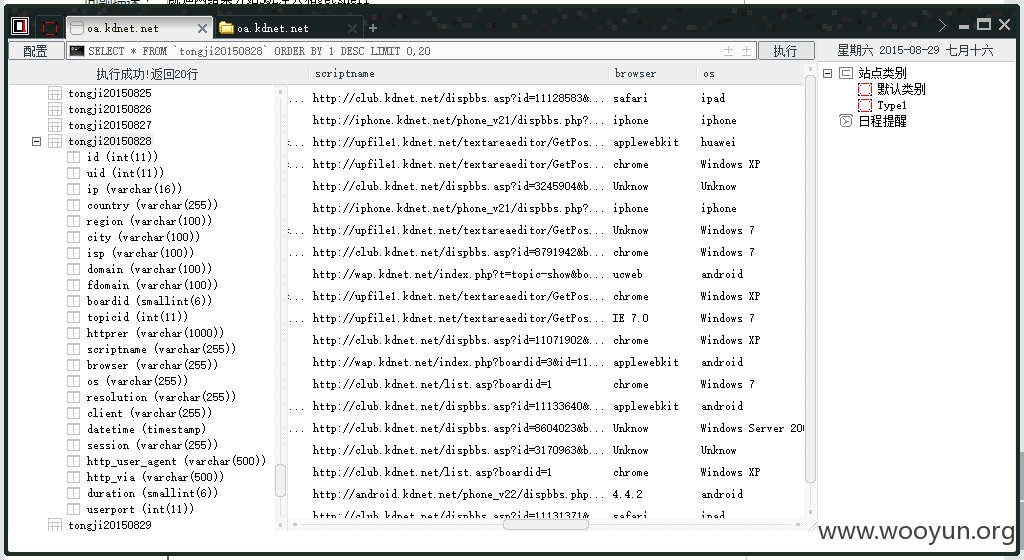The height and width of the screenshot is (560, 1024).
Task: Select the http_user_agent (varchar(500)) column
Action: (x=176, y=461)
